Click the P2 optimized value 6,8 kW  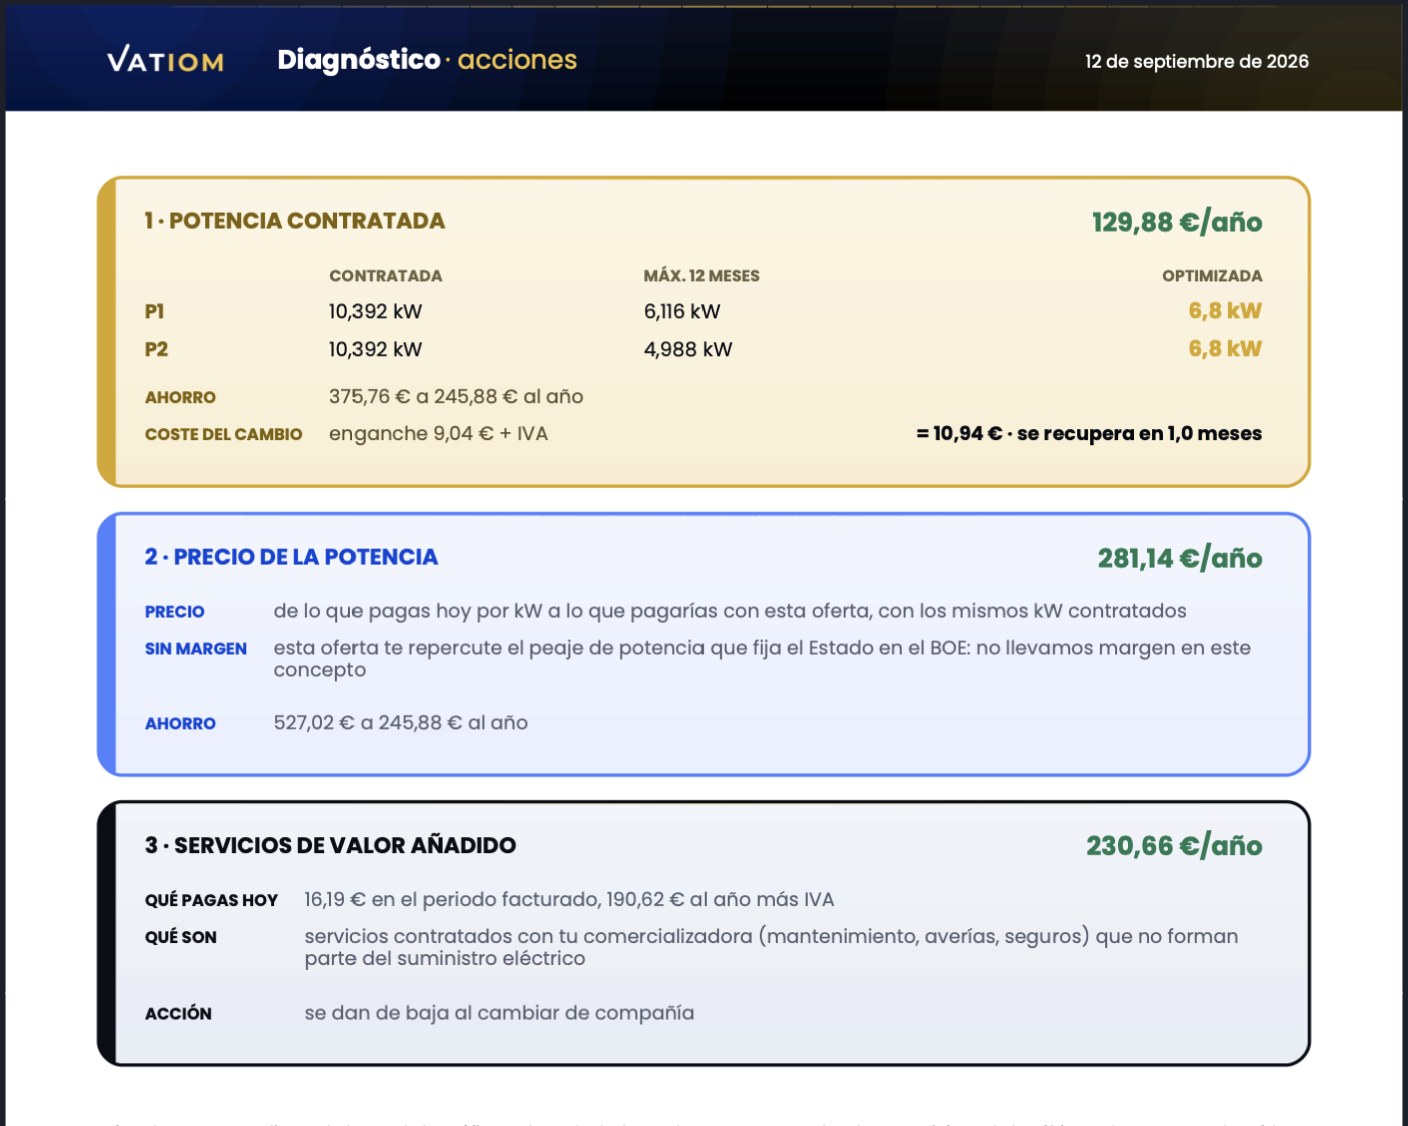tap(1225, 349)
